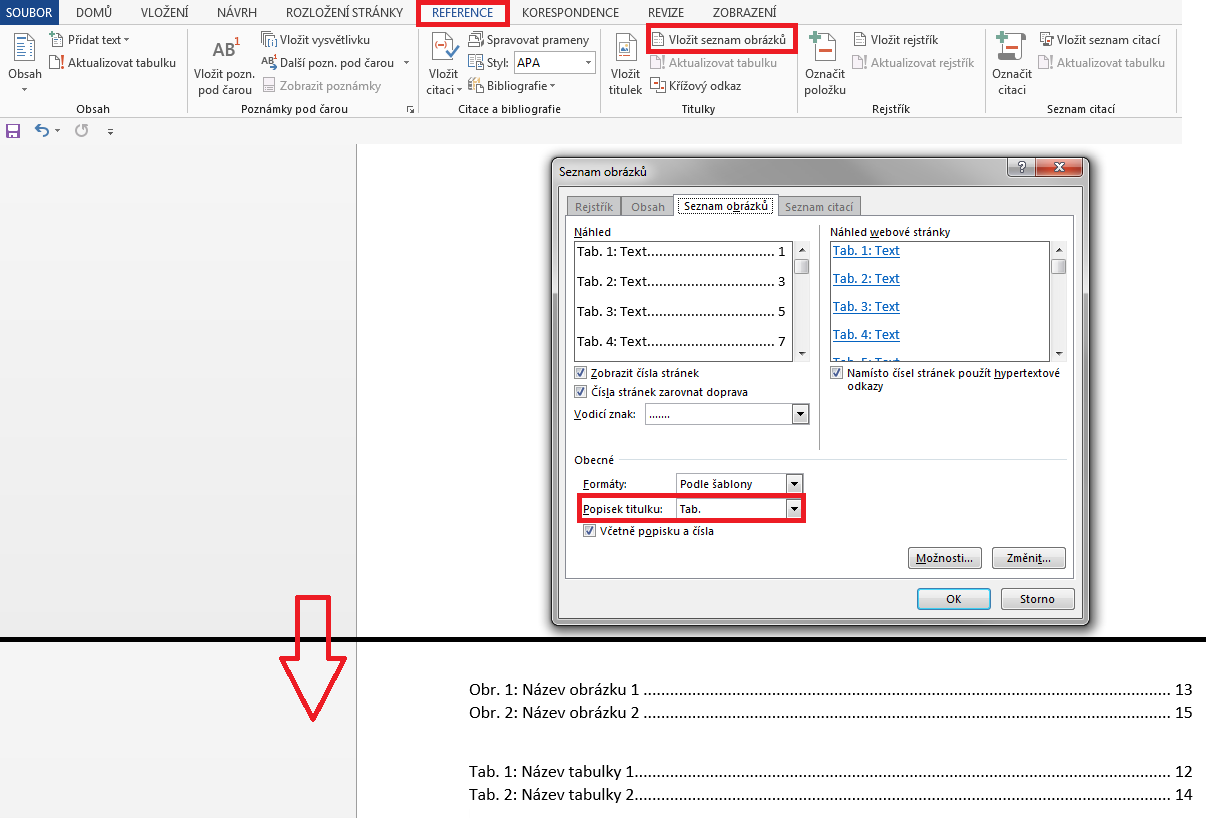Image resolution: width=1206 pixels, height=818 pixels.
Task: Click the dialog help question mark button
Action: 1020,167
